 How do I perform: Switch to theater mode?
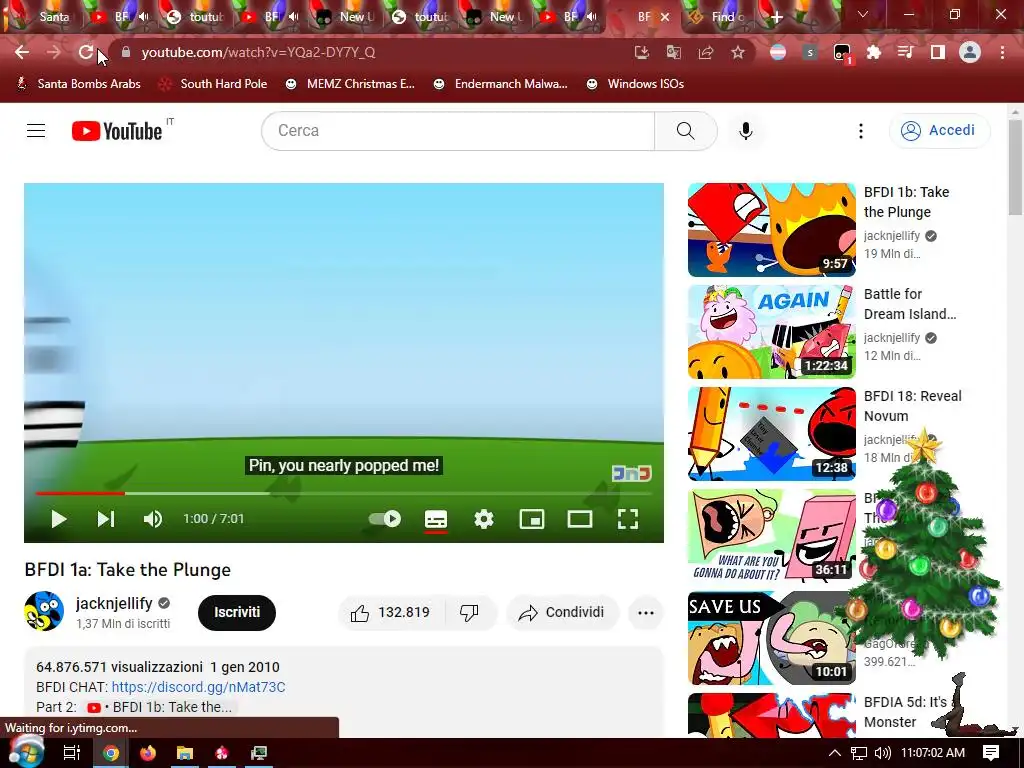[579, 519]
